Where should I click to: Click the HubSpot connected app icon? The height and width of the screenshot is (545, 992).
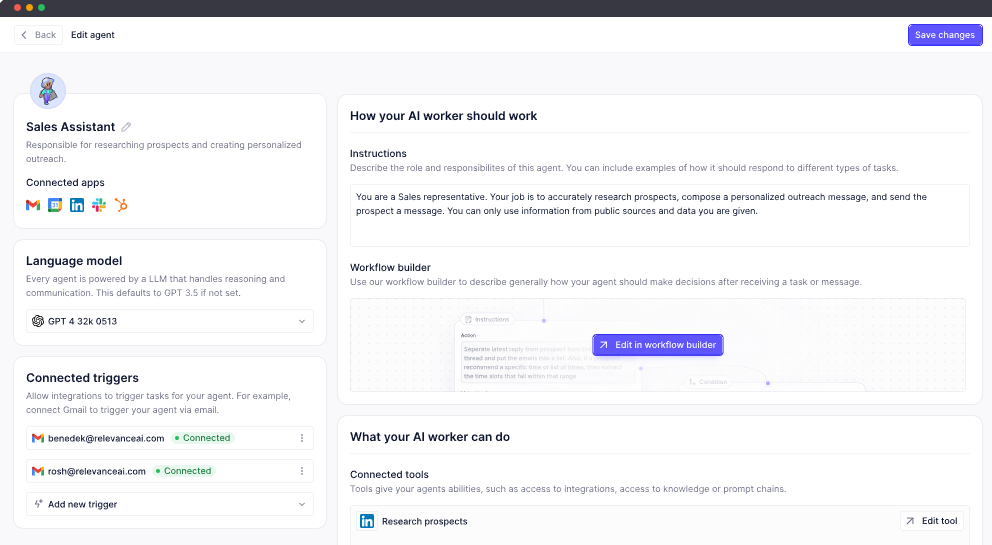[x=121, y=205]
